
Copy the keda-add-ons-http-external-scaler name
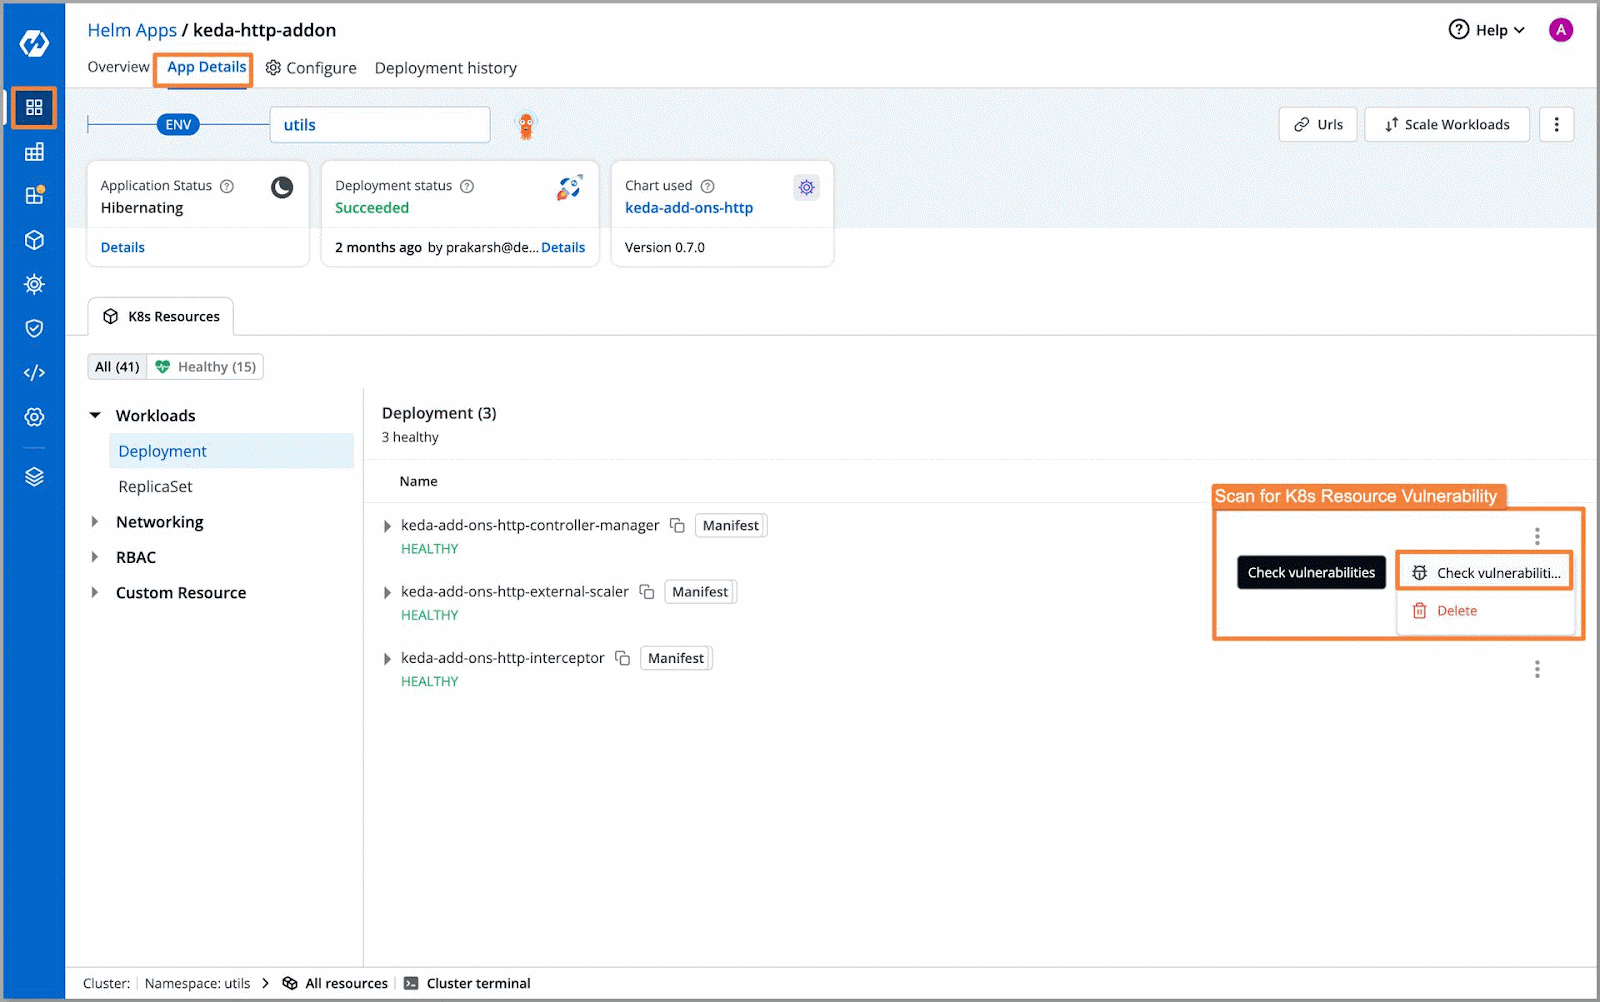(x=647, y=592)
